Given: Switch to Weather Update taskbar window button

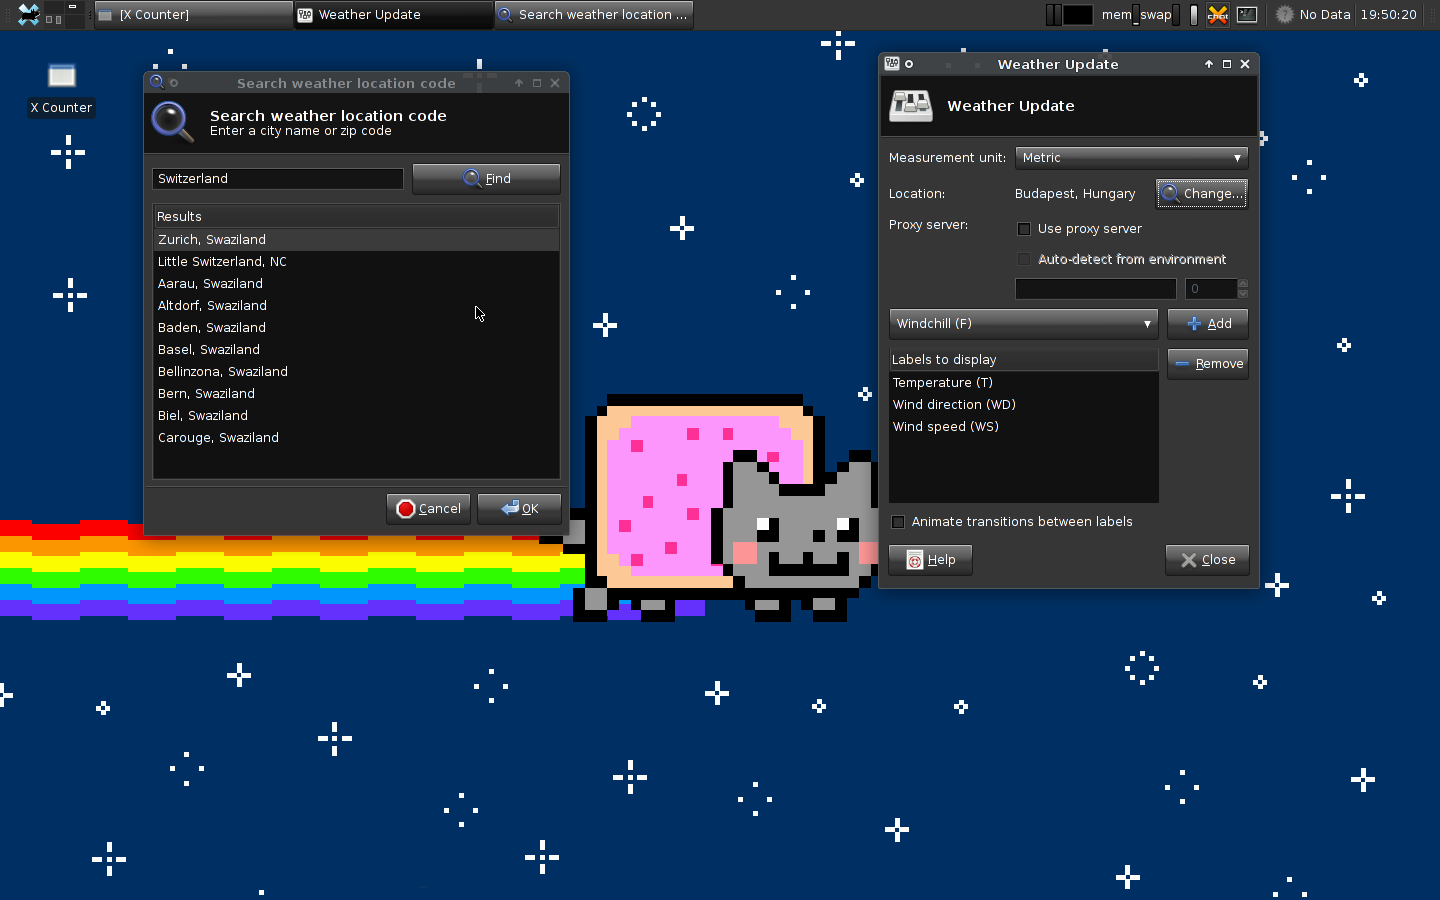Looking at the screenshot, I should [x=394, y=14].
